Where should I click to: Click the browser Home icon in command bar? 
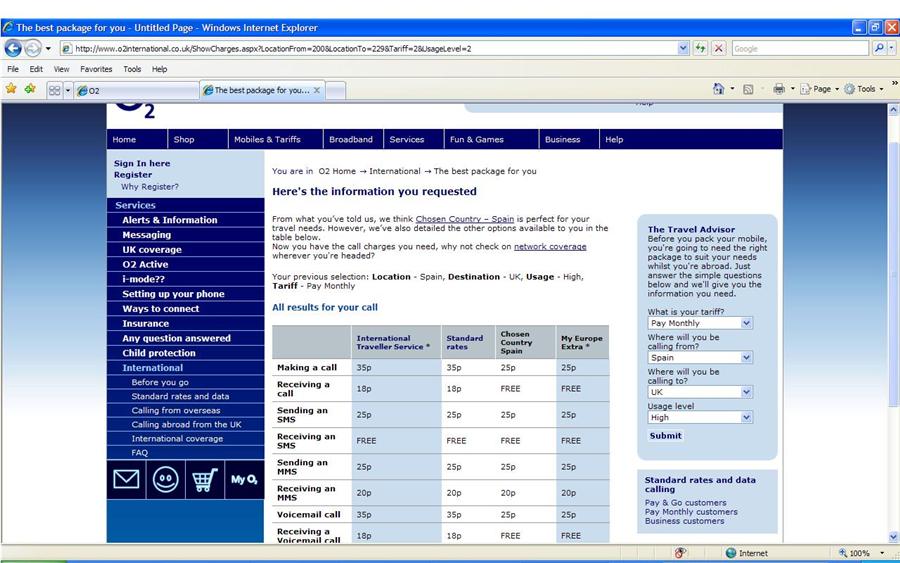(x=718, y=89)
